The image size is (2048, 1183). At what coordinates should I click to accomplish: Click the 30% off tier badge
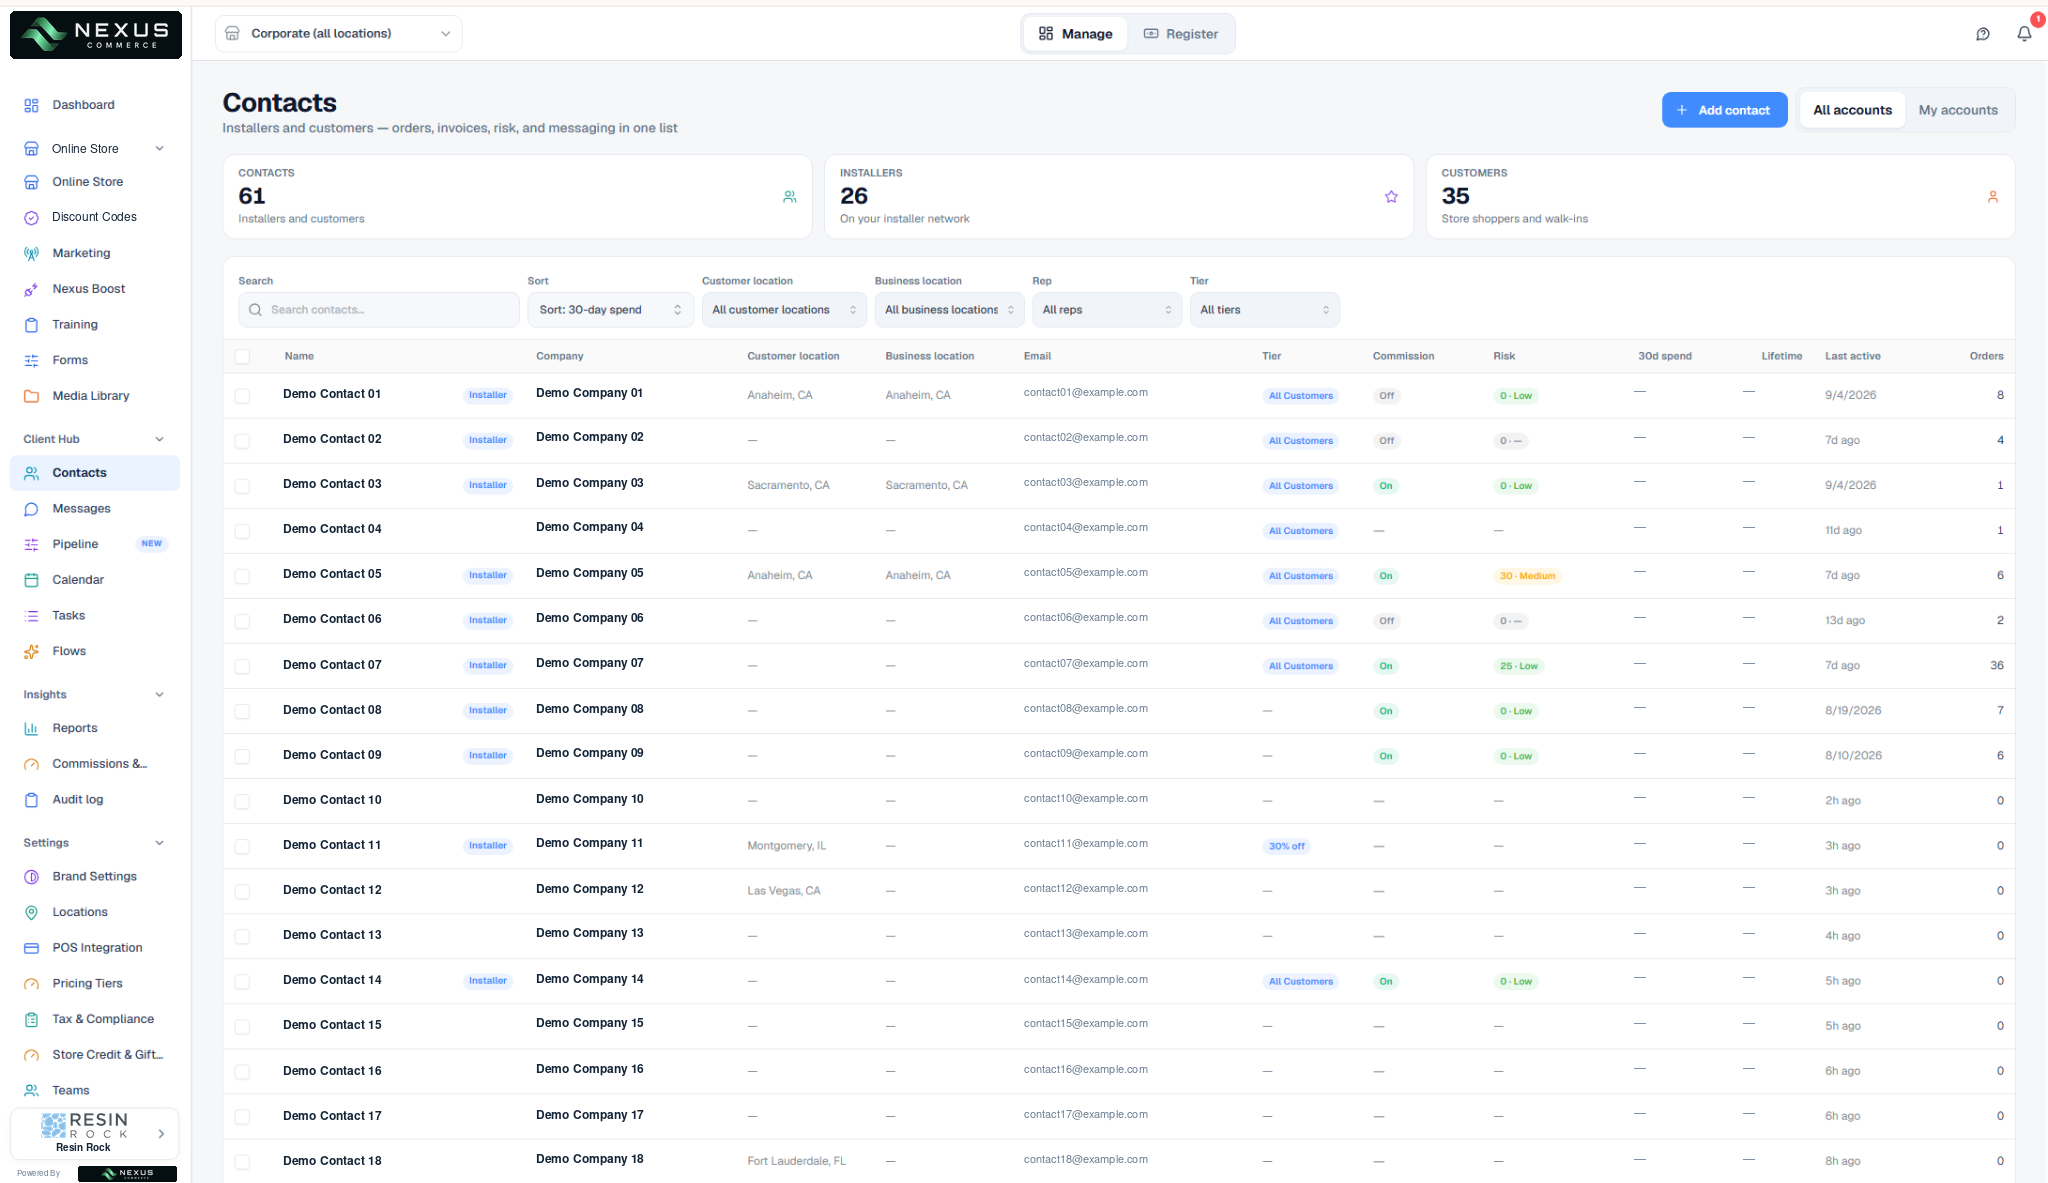[1286, 846]
